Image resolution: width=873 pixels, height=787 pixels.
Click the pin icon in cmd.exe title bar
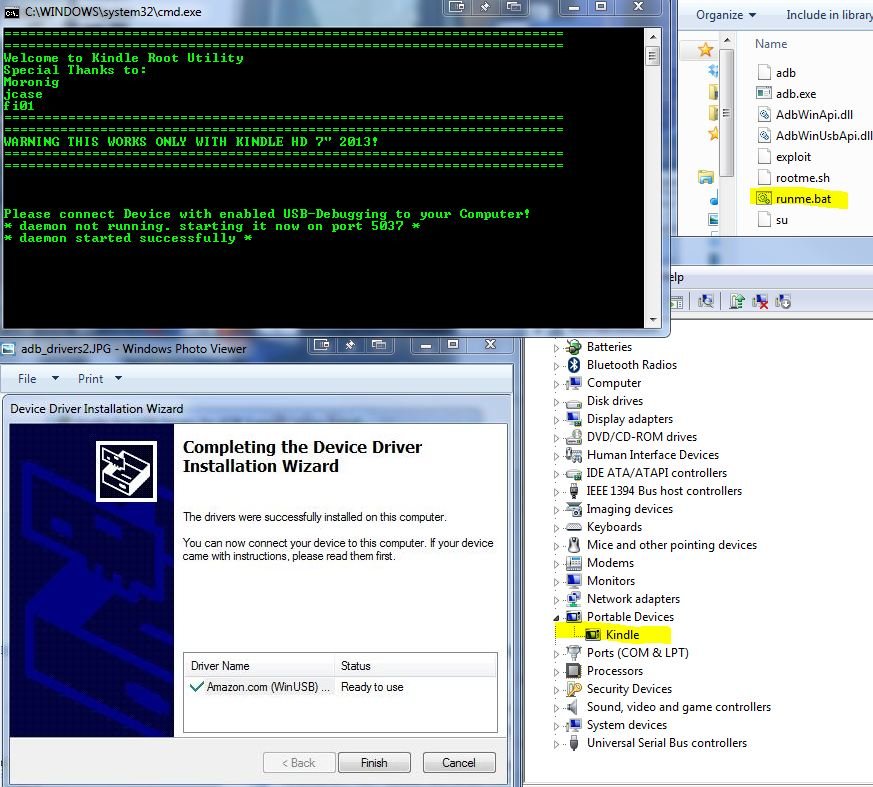[485, 7]
